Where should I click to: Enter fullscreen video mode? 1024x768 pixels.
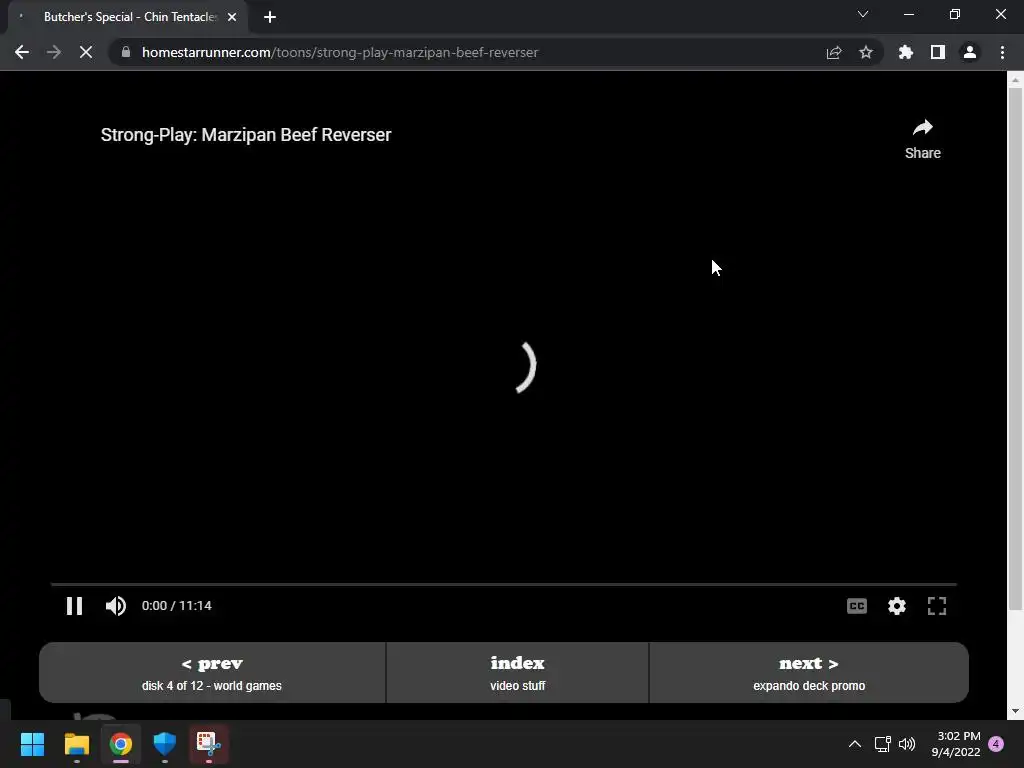coord(936,606)
